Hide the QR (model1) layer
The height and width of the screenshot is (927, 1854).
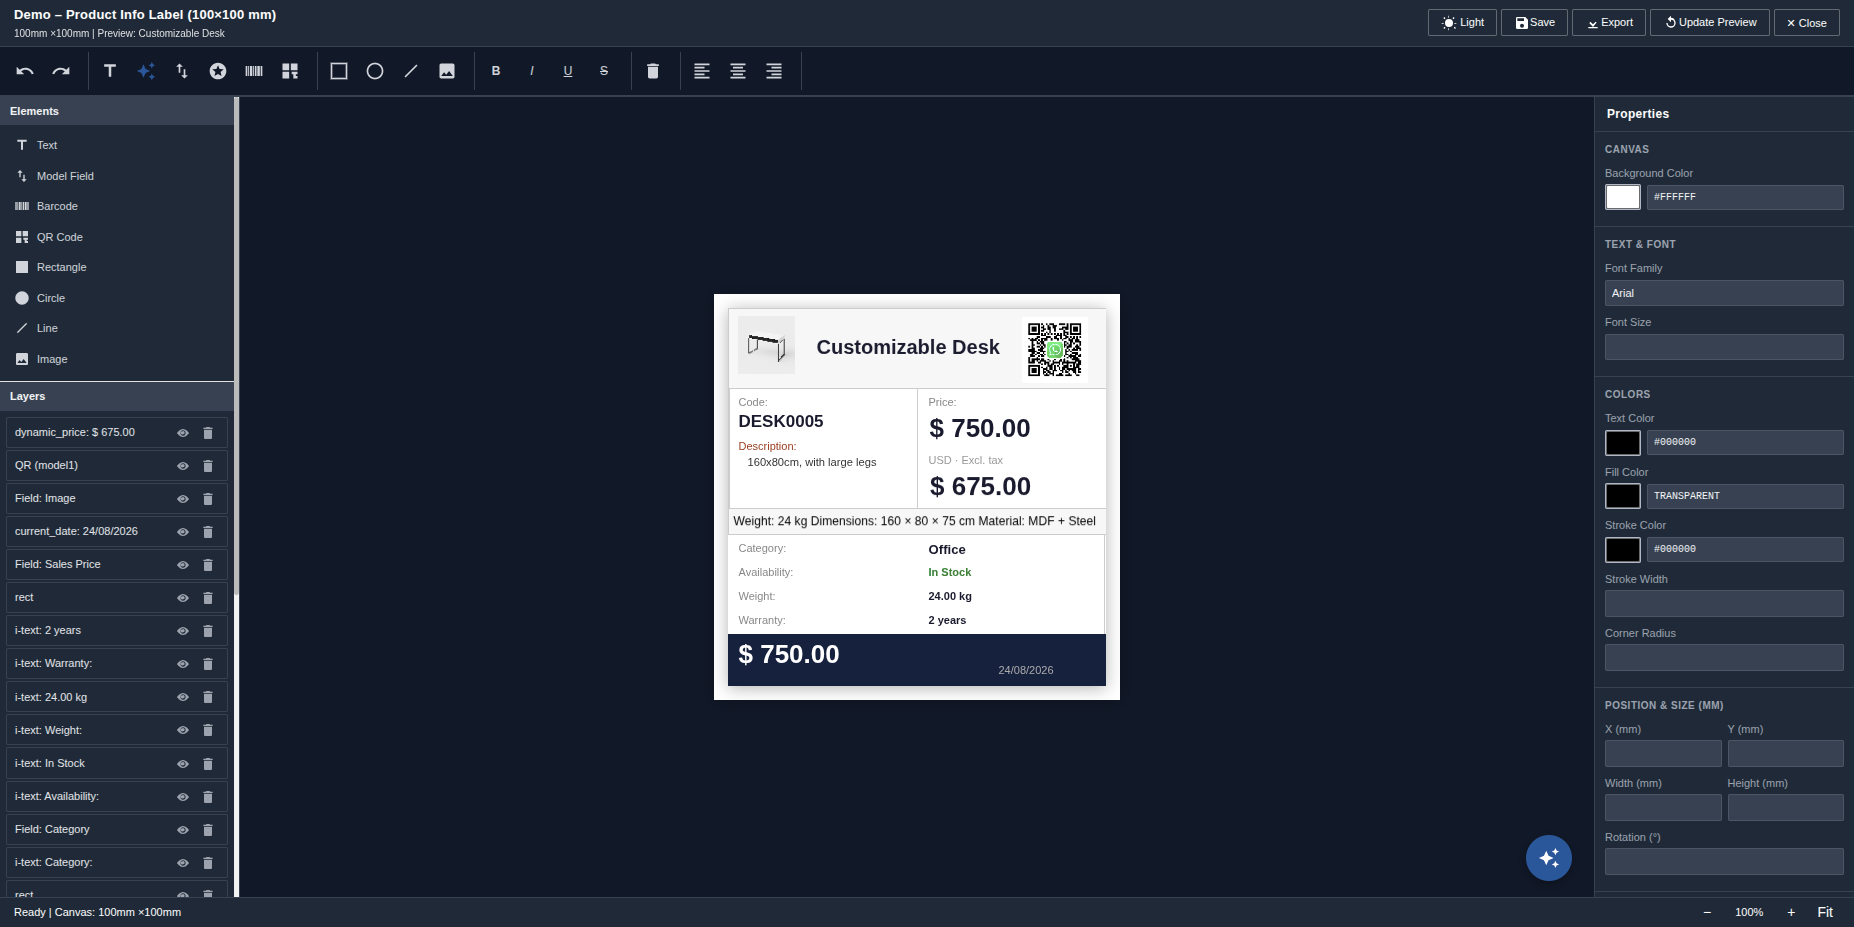click(183, 466)
